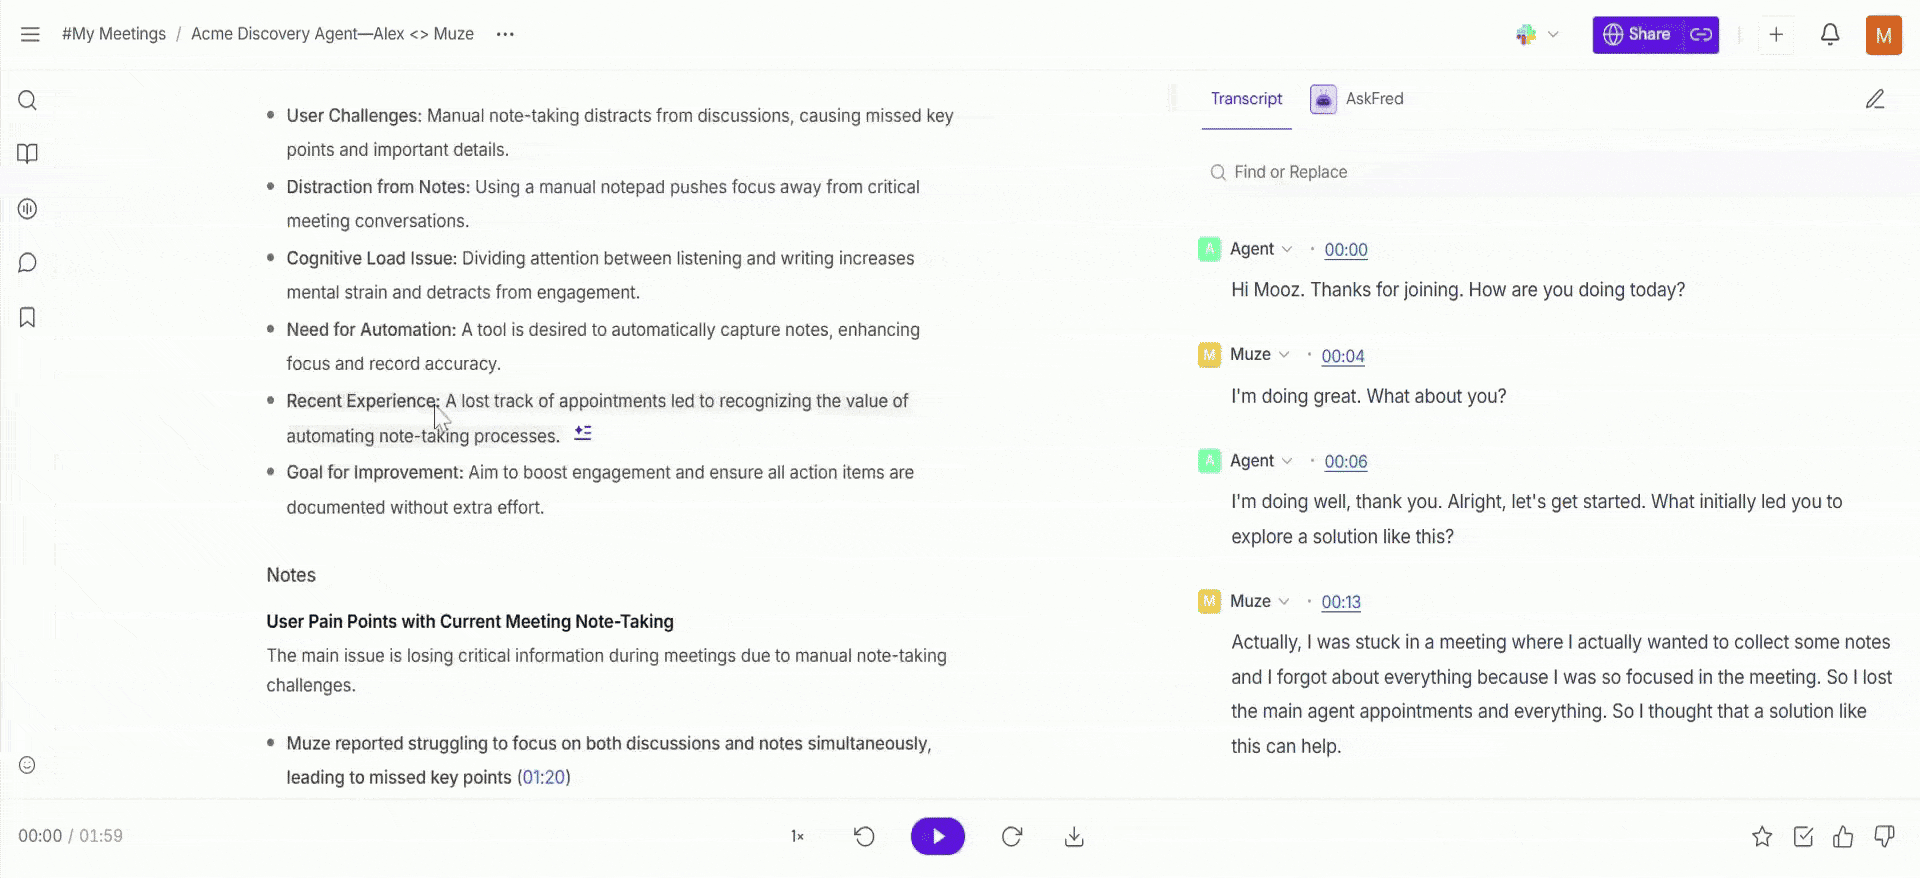Click the 01:20 timestamp link in notes
Viewport: 1920px width, 878px height.
544,777
